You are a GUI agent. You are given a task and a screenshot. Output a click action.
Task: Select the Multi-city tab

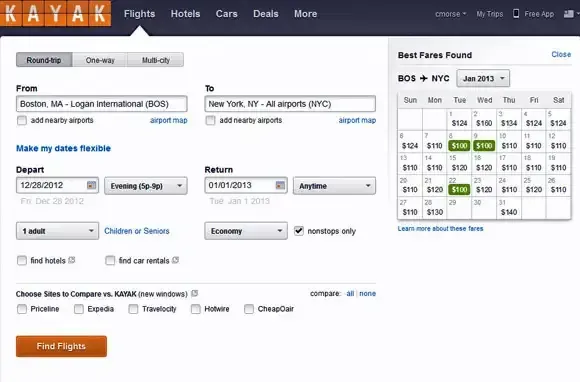156,60
